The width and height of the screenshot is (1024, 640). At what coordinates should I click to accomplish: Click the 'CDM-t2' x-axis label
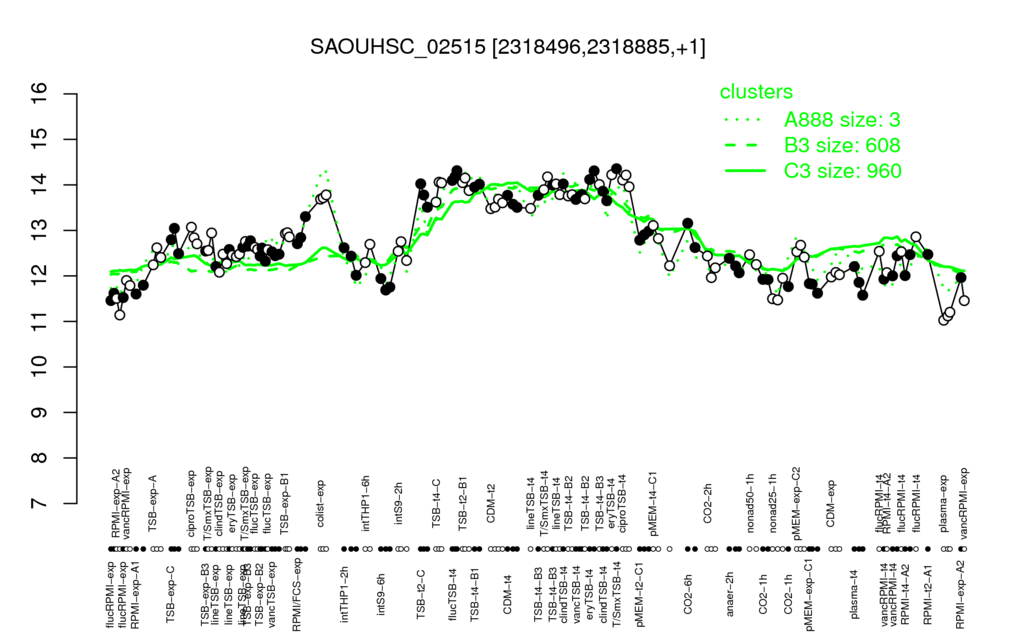pyautogui.click(x=491, y=504)
